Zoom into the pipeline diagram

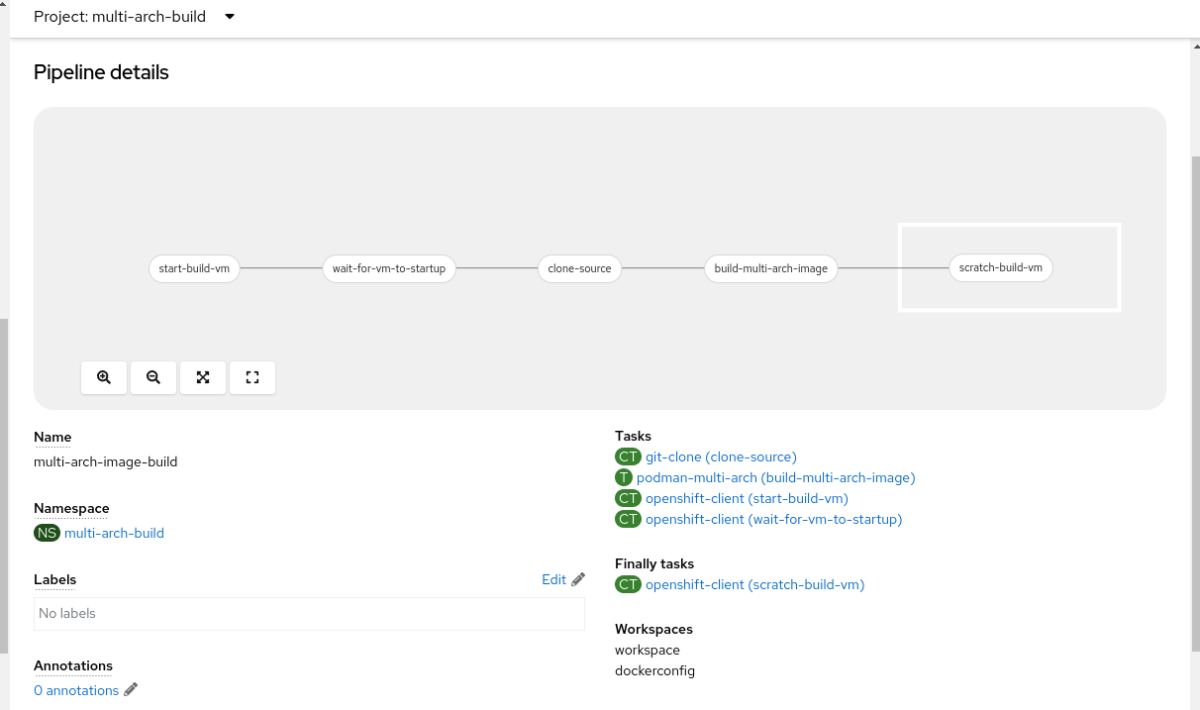click(104, 377)
